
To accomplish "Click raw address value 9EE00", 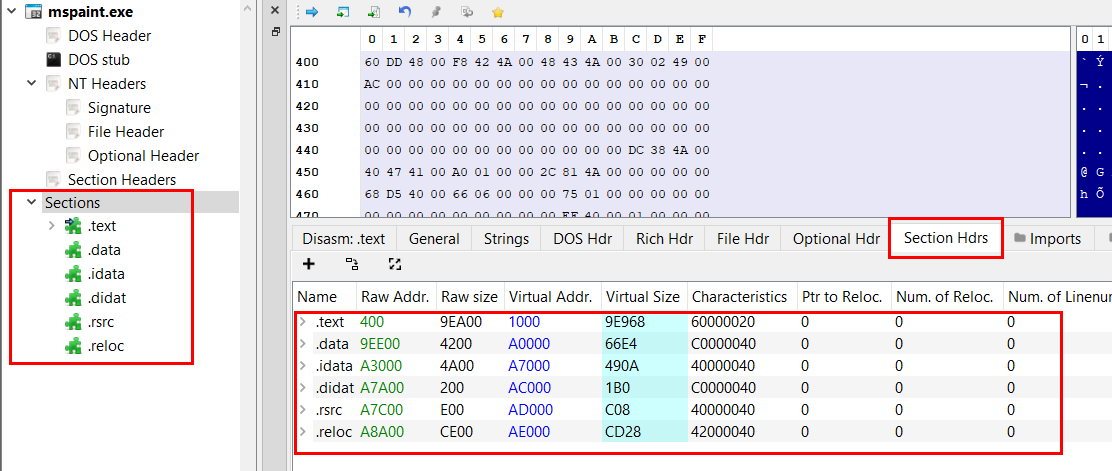I will 380,344.
